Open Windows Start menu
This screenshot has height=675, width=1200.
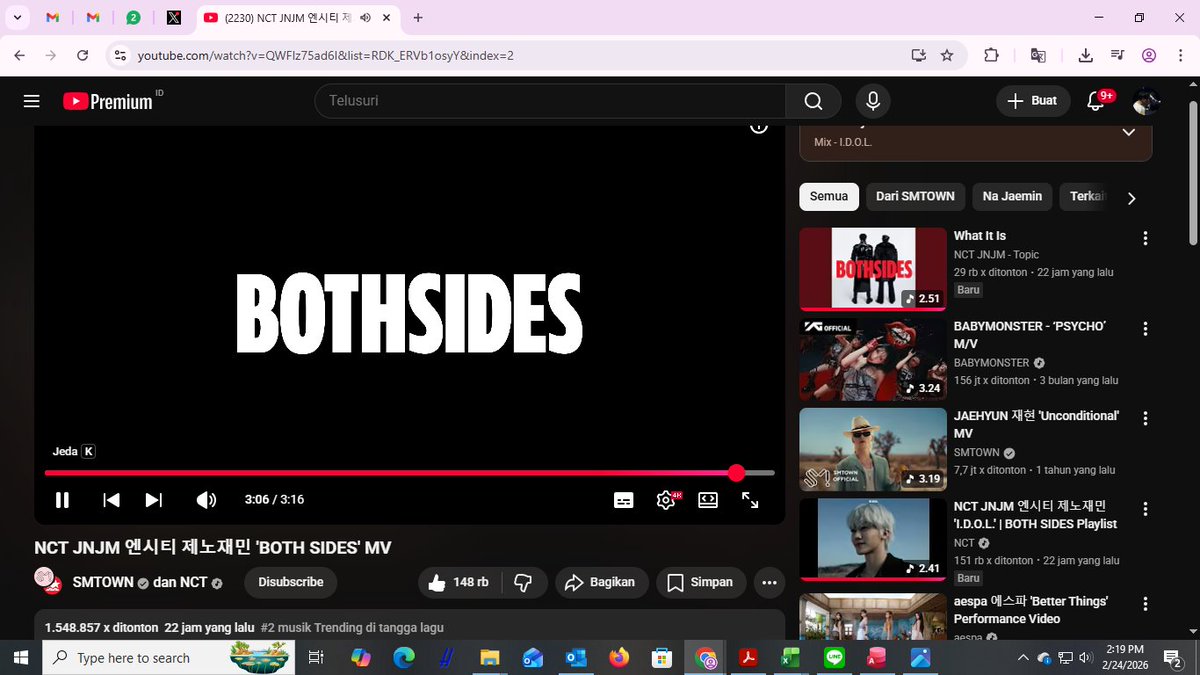[x=20, y=657]
